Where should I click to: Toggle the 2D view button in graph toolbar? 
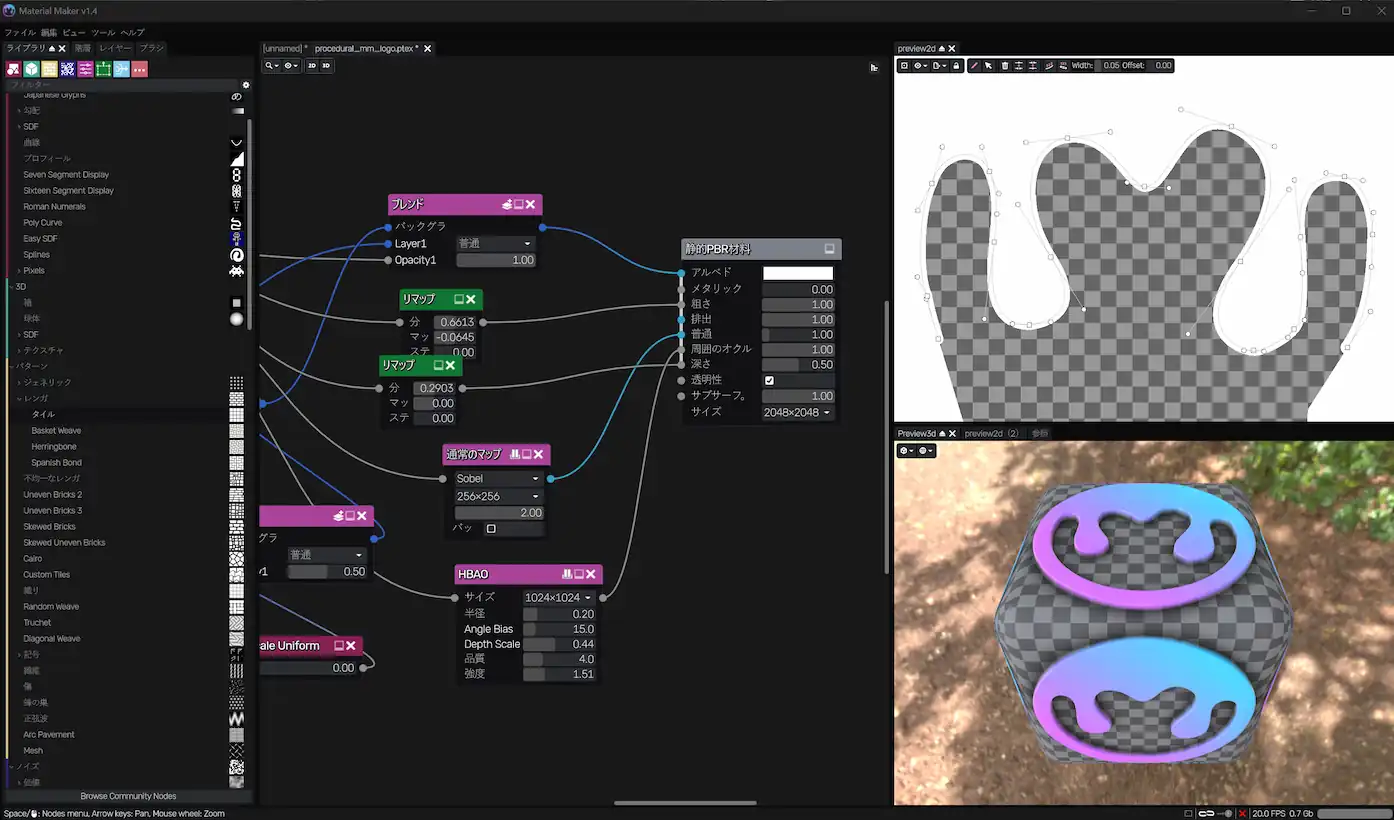click(x=312, y=66)
